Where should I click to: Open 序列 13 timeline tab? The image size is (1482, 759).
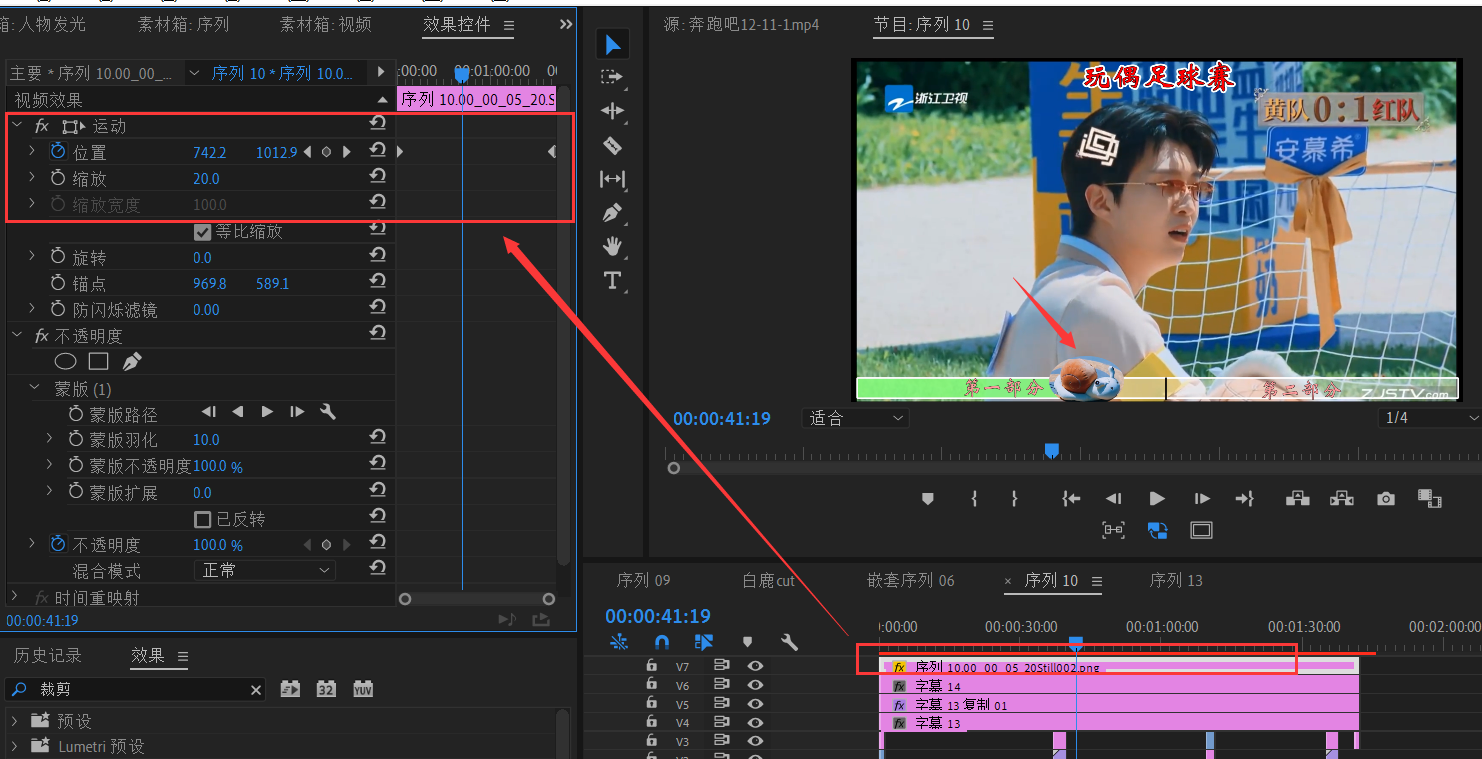click(x=1176, y=580)
